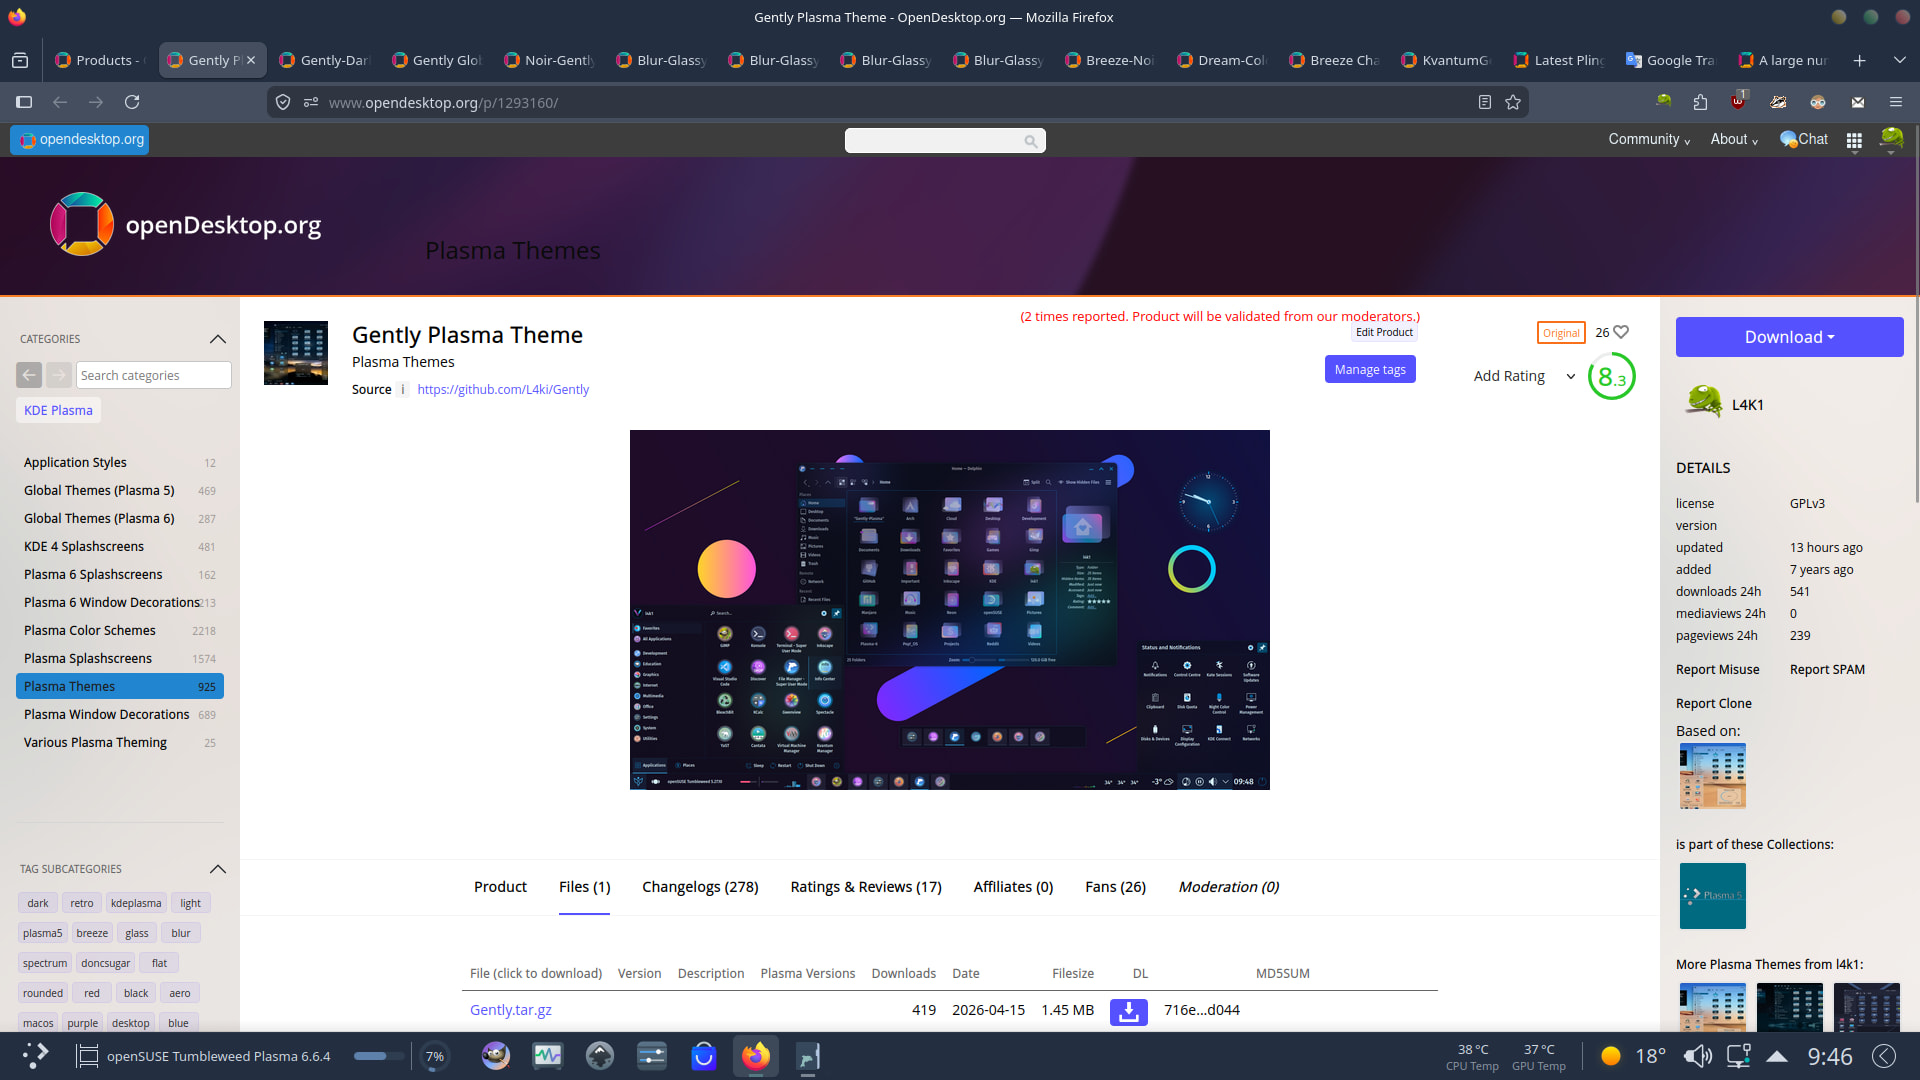Open the Community dropdown menu
This screenshot has width=1920, height=1080.
point(1648,140)
